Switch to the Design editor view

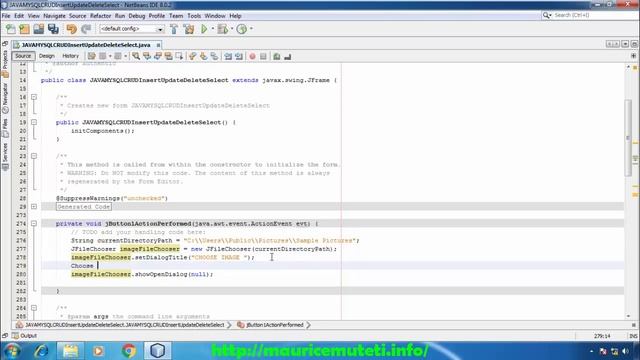coord(47,56)
